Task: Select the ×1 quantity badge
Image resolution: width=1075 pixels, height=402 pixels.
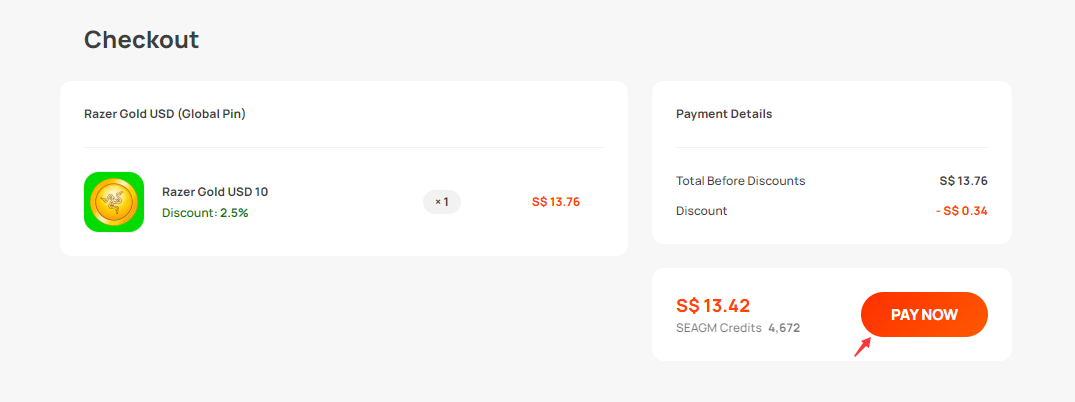Action: [x=442, y=202]
